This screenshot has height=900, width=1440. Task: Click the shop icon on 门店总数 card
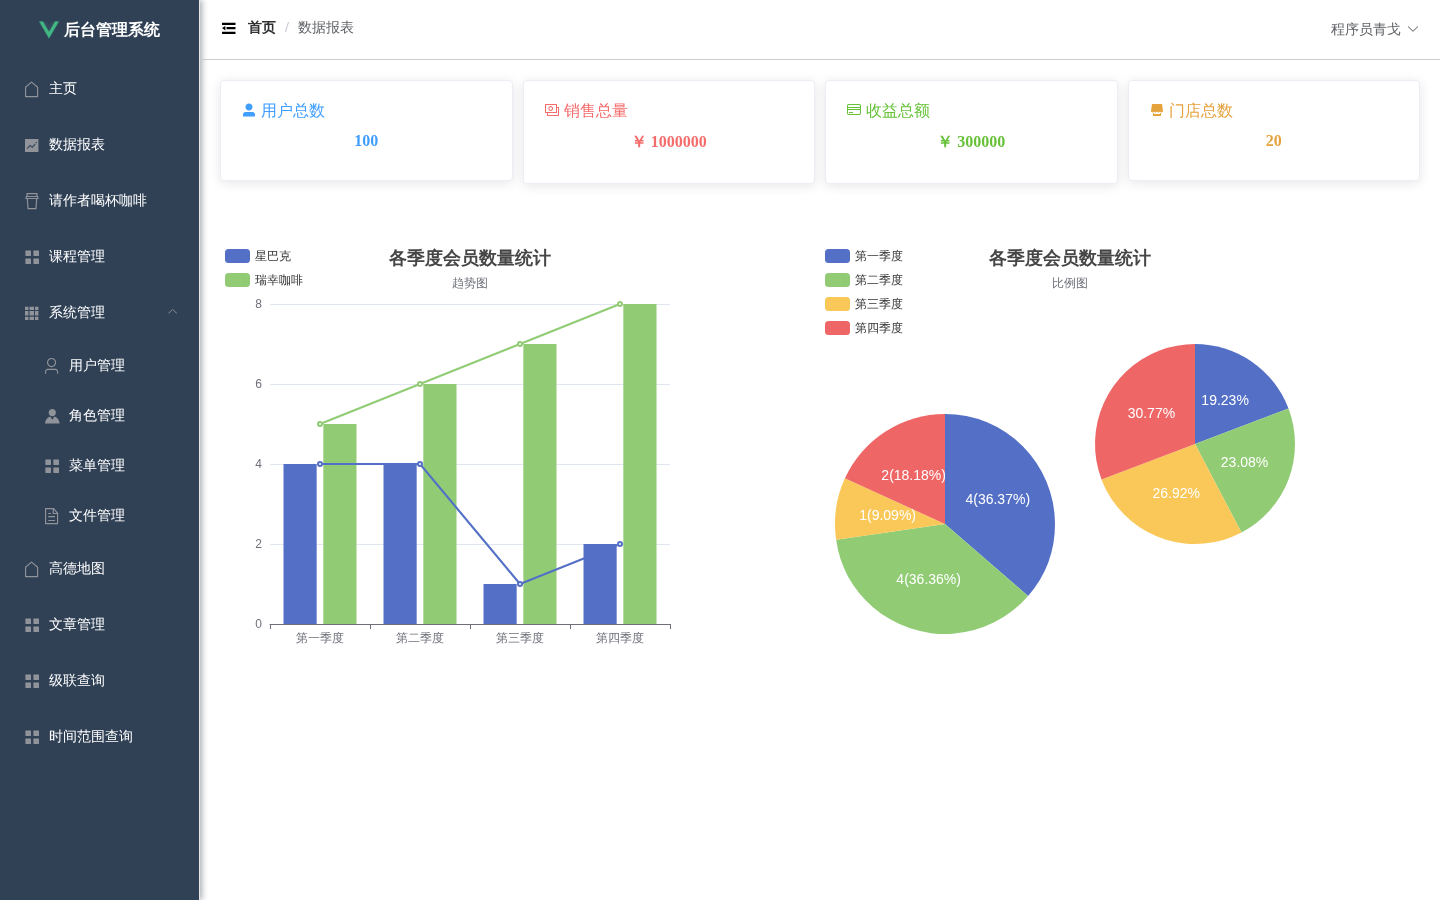click(1157, 110)
